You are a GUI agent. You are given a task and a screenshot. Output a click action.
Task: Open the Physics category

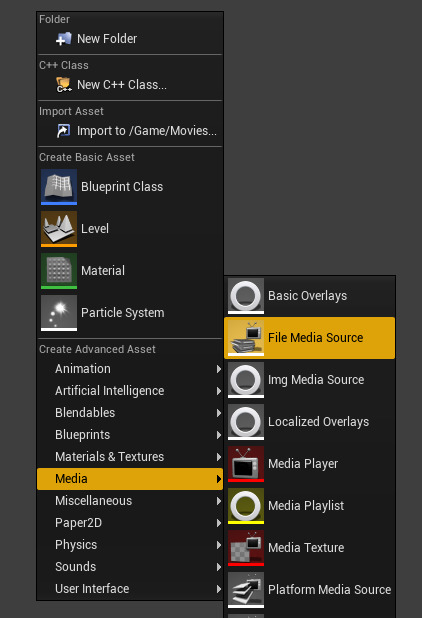pos(130,545)
